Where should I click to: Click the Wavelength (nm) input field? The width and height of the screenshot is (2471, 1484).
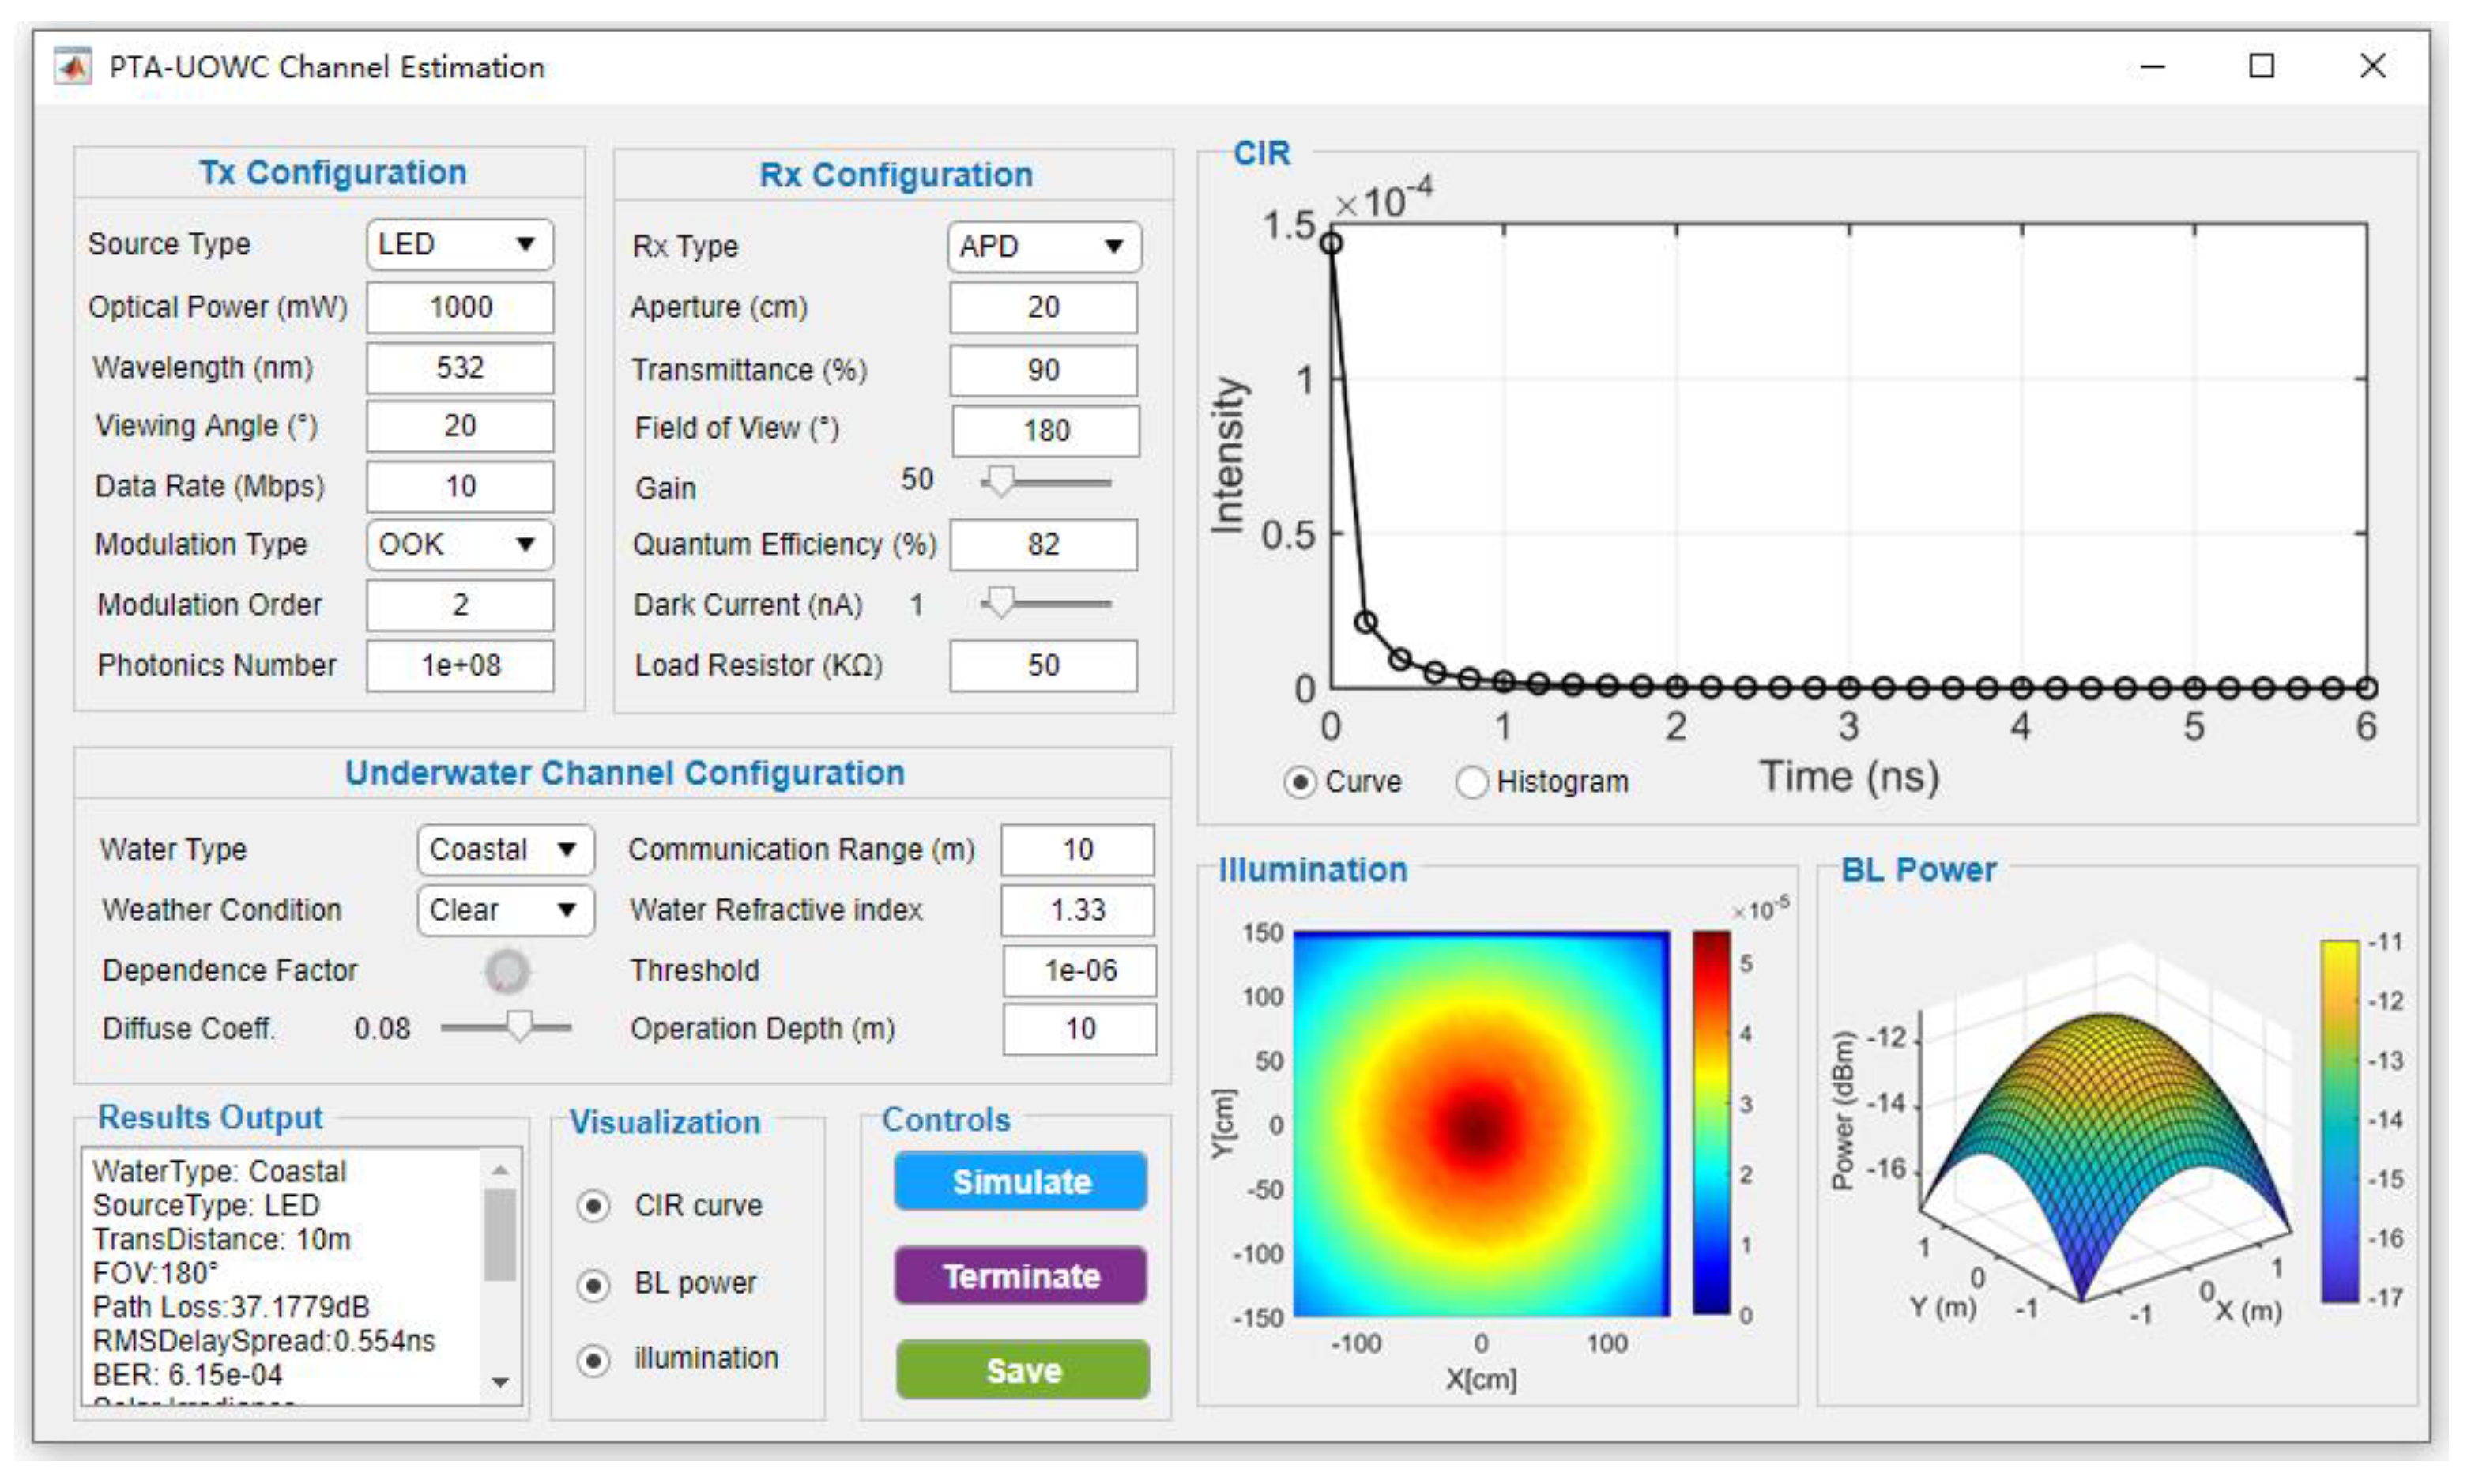pyautogui.click(x=459, y=367)
